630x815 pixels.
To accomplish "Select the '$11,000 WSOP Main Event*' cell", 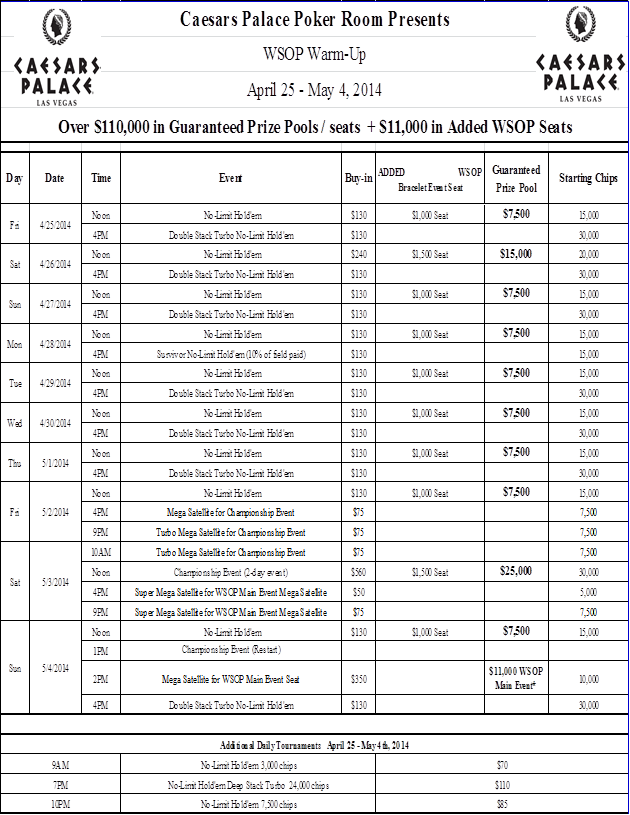I will pyautogui.click(x=516, y=678).
